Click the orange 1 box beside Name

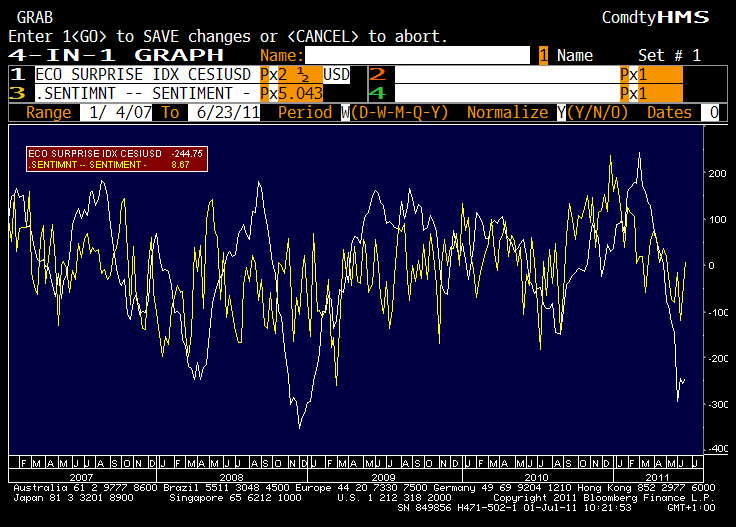pyautogui.click(x=544, y=55)
